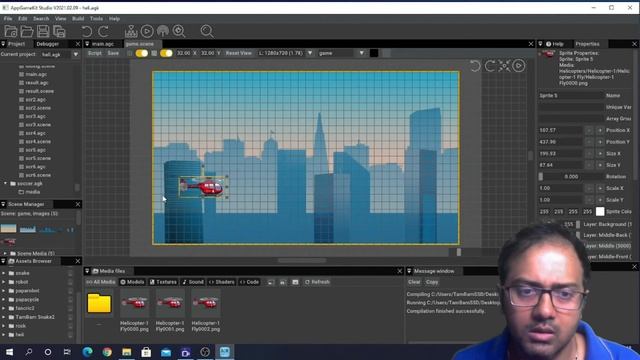The image size is (640, 360).
Task: Launch Microsoft Edge from the taskbar
Action: click(x=87, y=352)
